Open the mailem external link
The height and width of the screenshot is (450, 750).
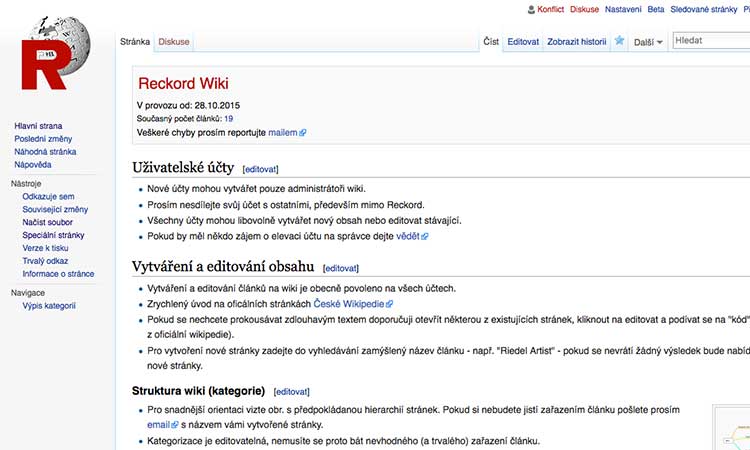[283, 132]
